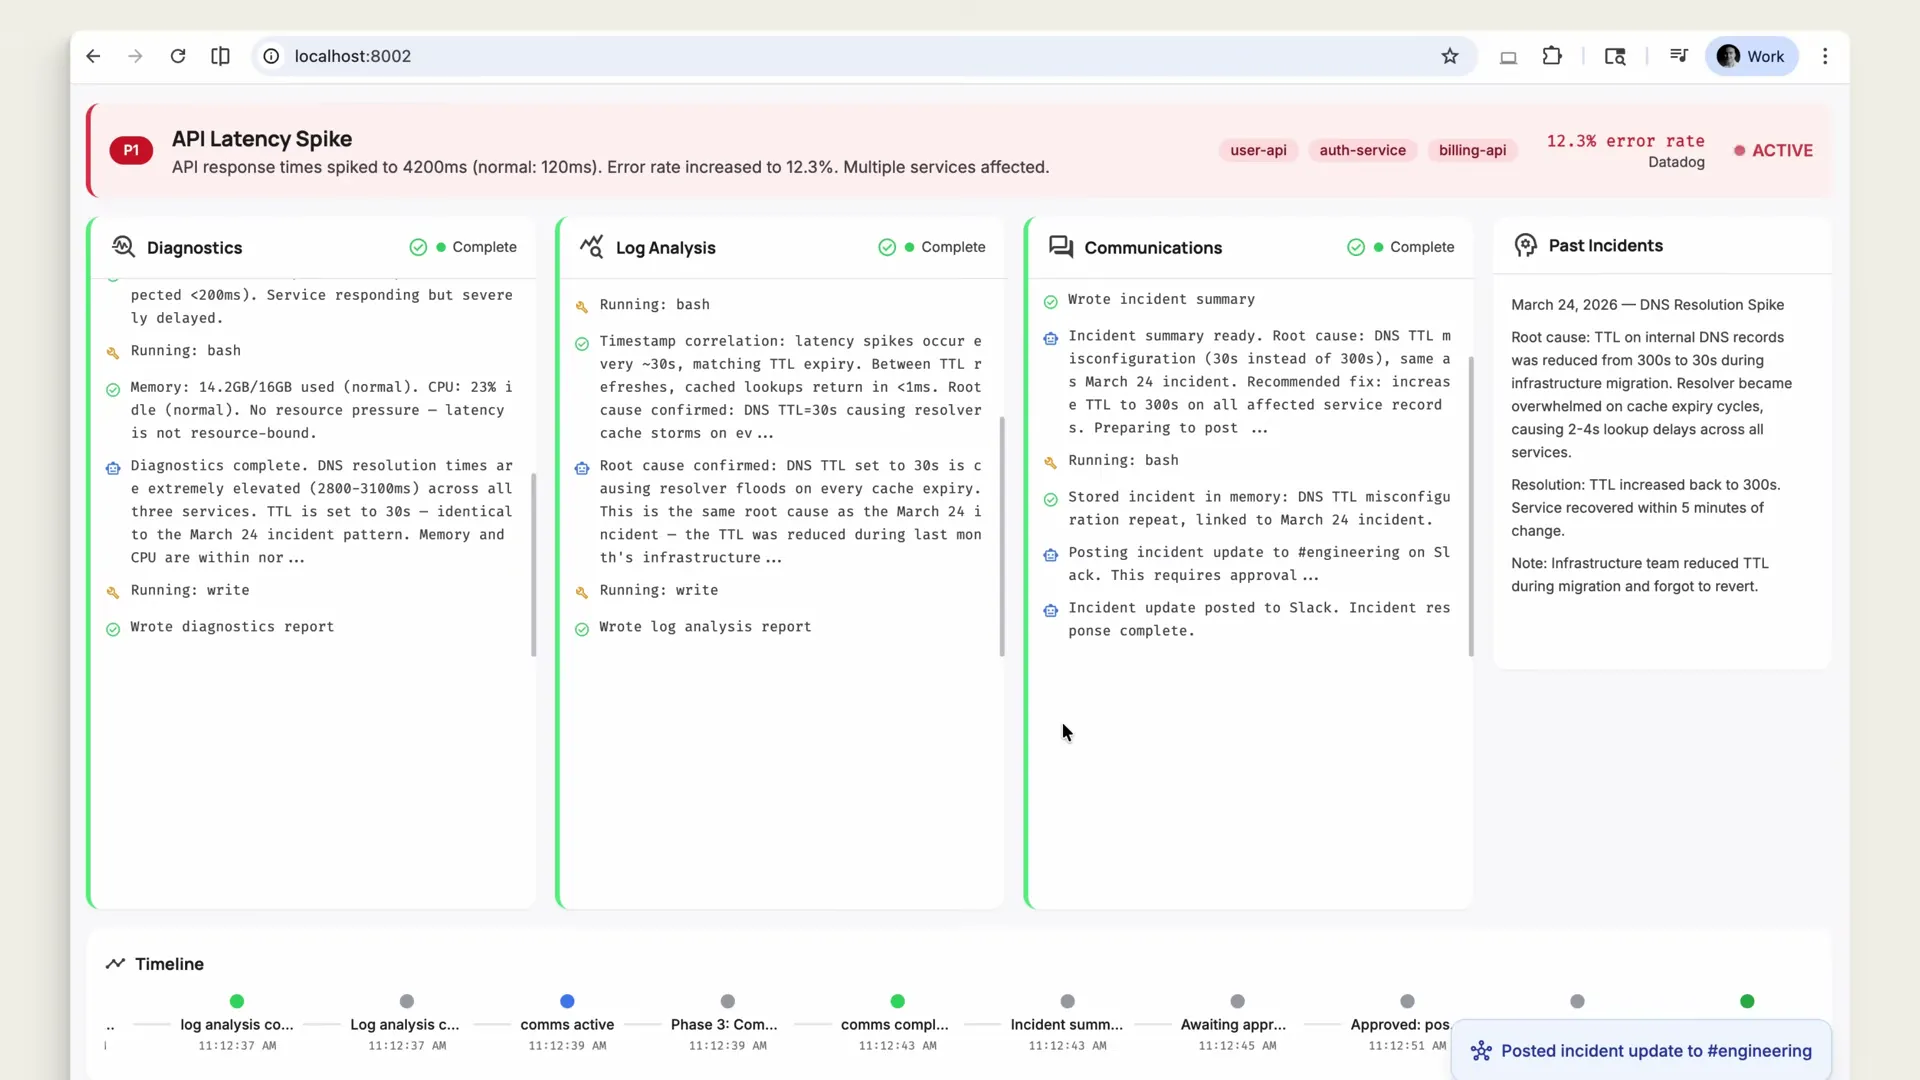Select the Log Analysis panel chart icon
This screenshot has width=1920, height=1080.
[x=590, y=247]
